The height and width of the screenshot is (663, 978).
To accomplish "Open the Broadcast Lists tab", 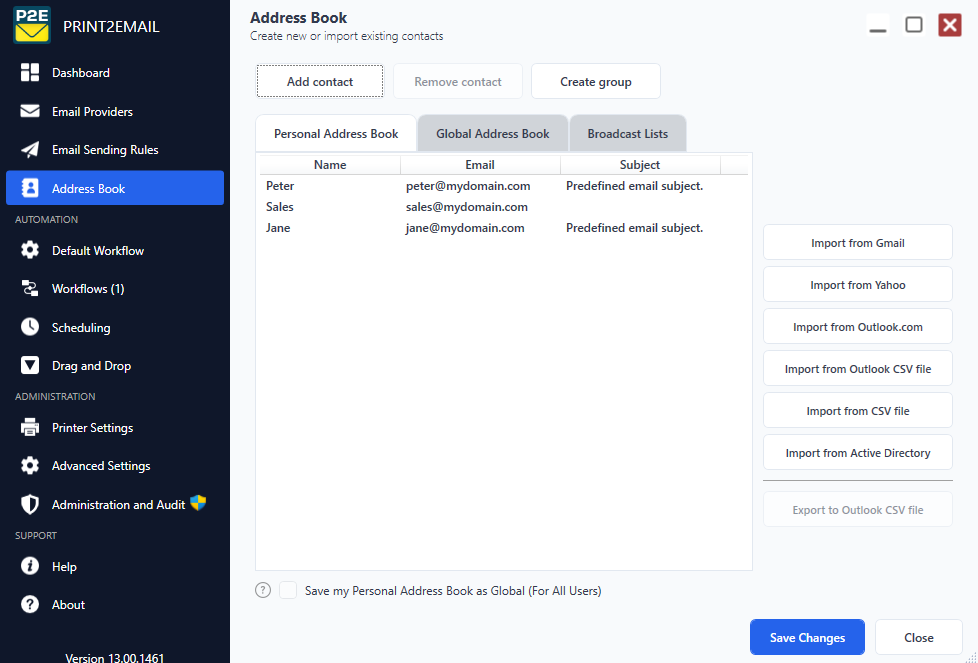I will [x=627, y=133].
